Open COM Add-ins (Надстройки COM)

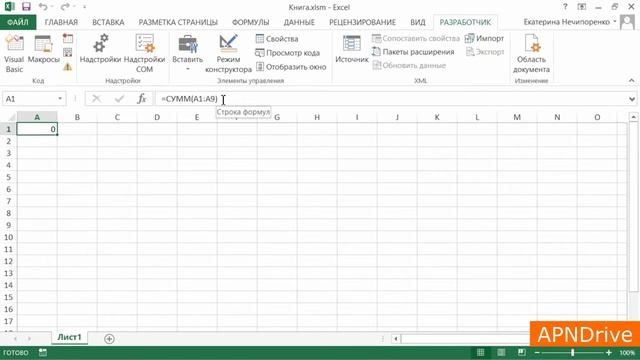point(144,54)
